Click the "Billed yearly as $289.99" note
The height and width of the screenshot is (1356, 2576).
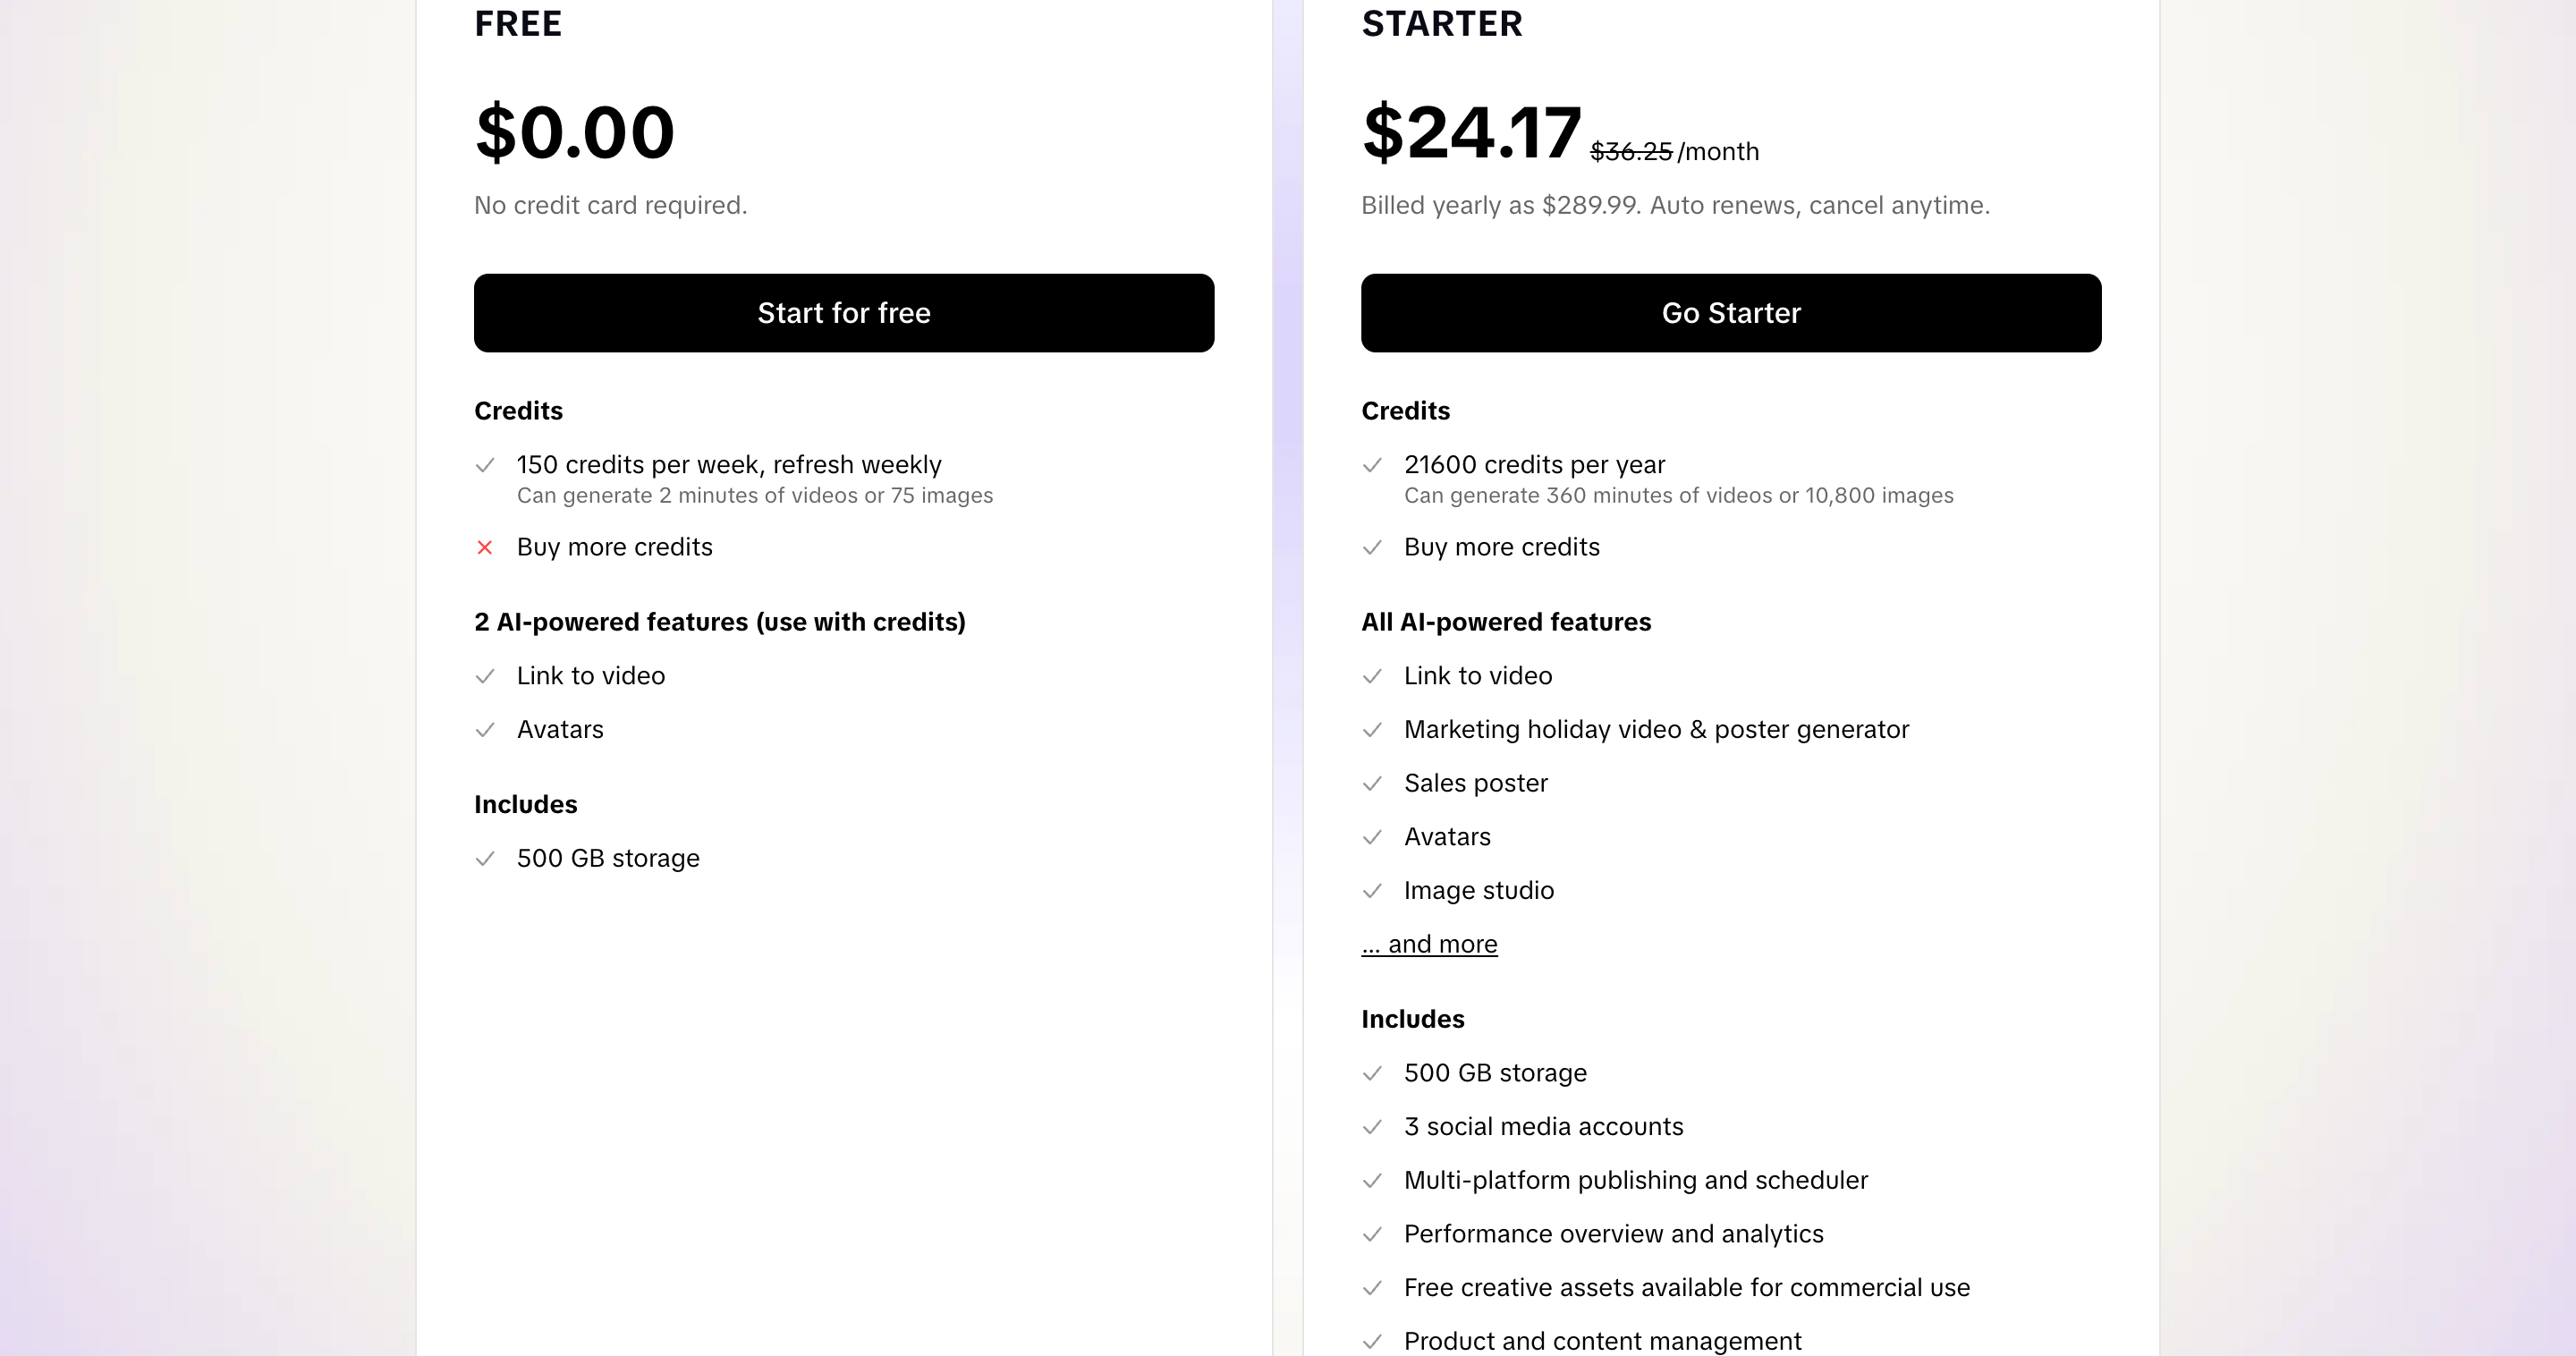1675,206
